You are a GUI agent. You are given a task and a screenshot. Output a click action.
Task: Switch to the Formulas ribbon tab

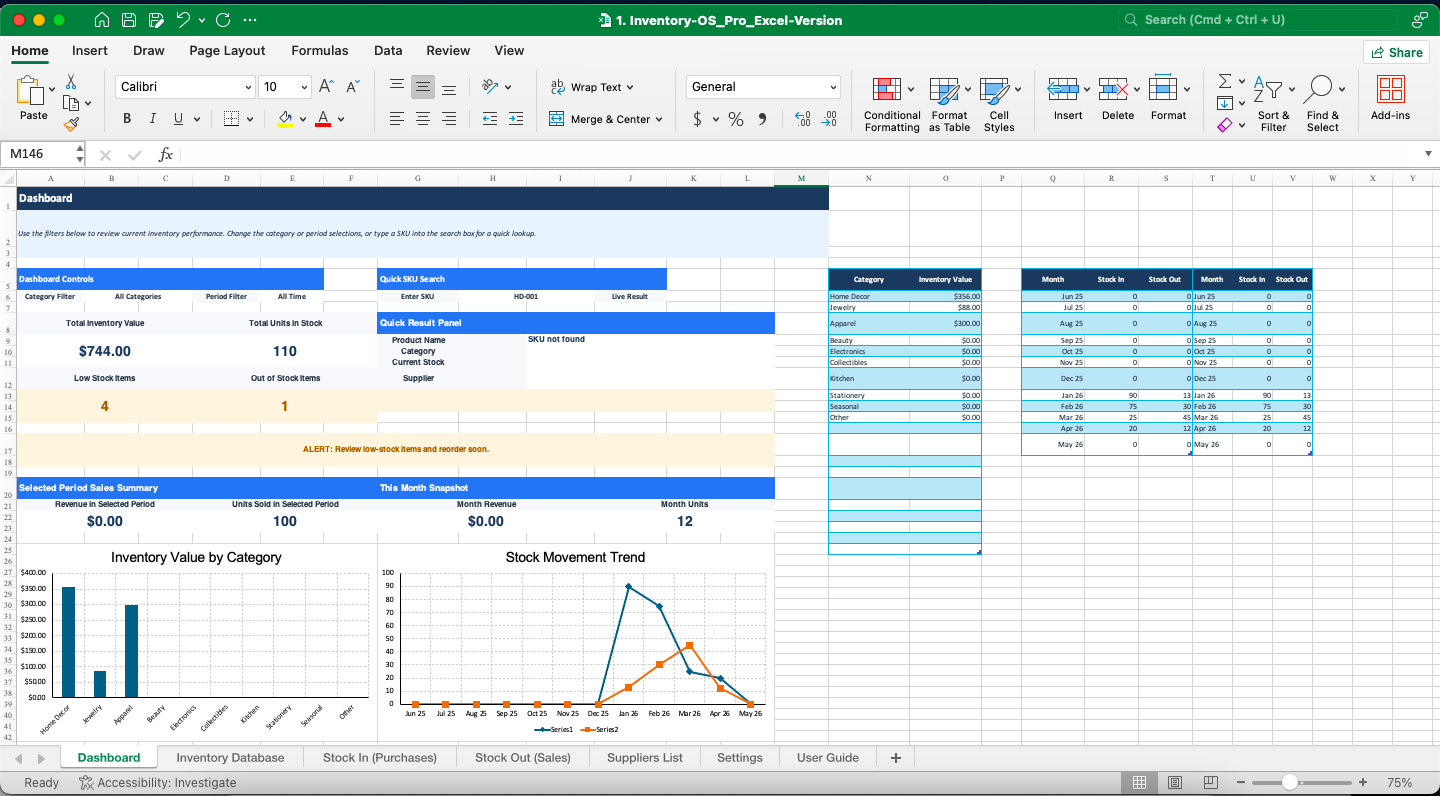point(320,50)
